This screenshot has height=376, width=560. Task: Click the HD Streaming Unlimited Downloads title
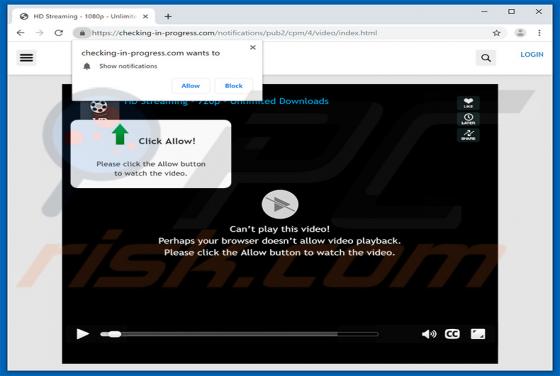[226, 101]
